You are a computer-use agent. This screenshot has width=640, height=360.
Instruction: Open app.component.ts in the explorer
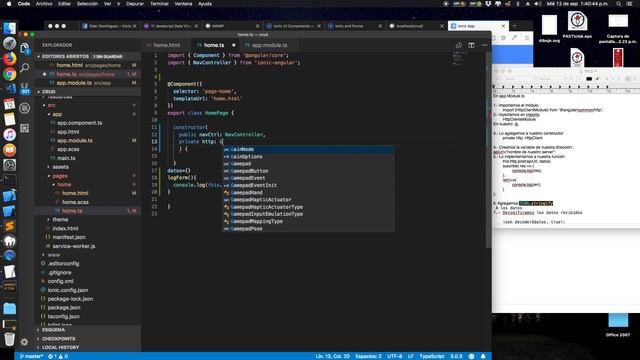click(x=80, y=123)
